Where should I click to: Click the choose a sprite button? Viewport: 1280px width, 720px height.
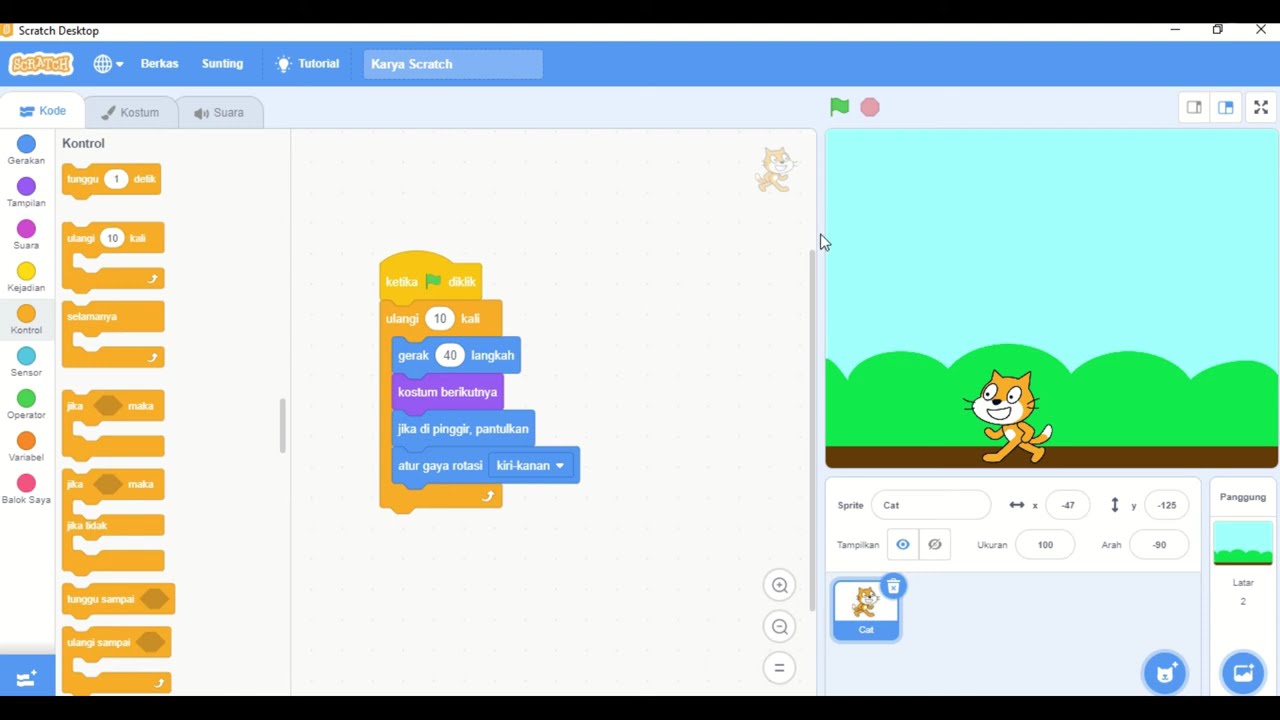pyautogui.click(x=1165, y=673)
